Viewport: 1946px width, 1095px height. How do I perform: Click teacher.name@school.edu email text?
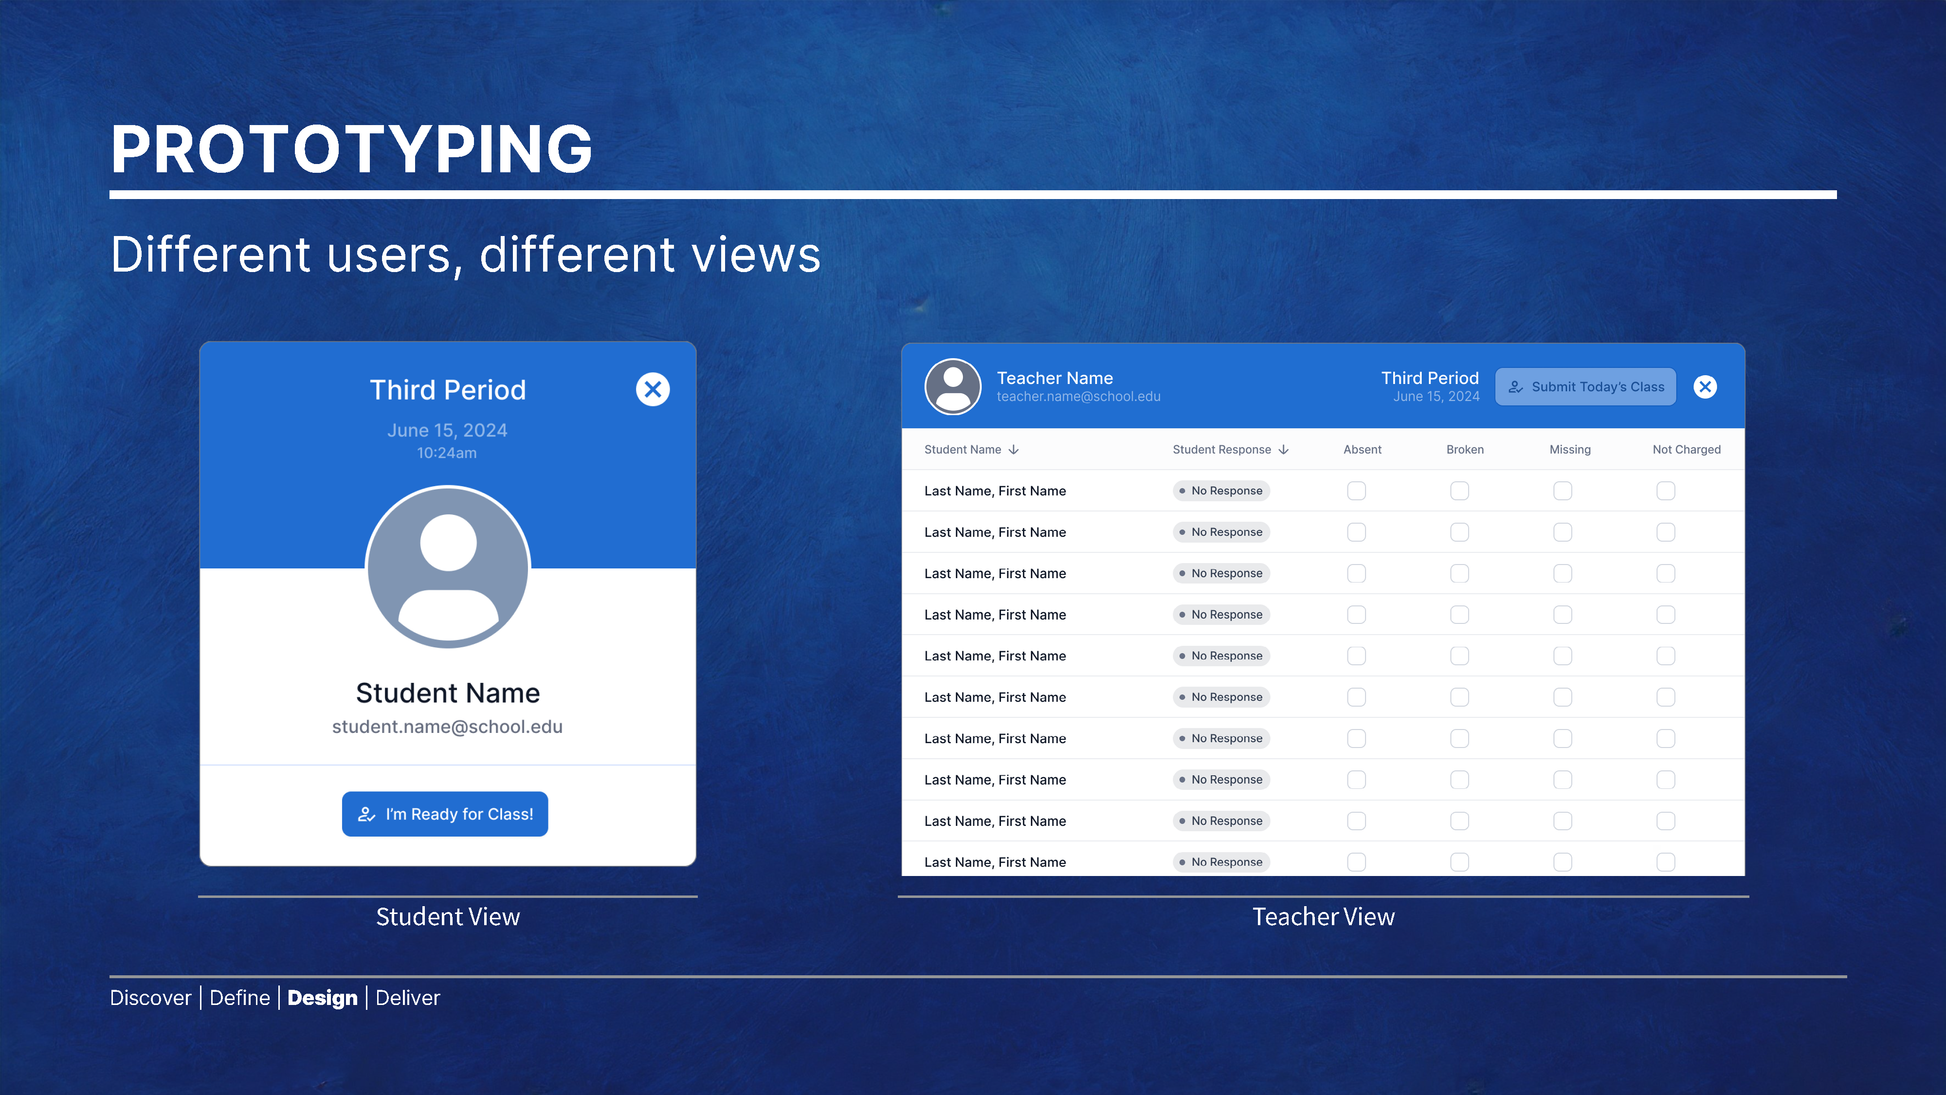point(1078,397)
